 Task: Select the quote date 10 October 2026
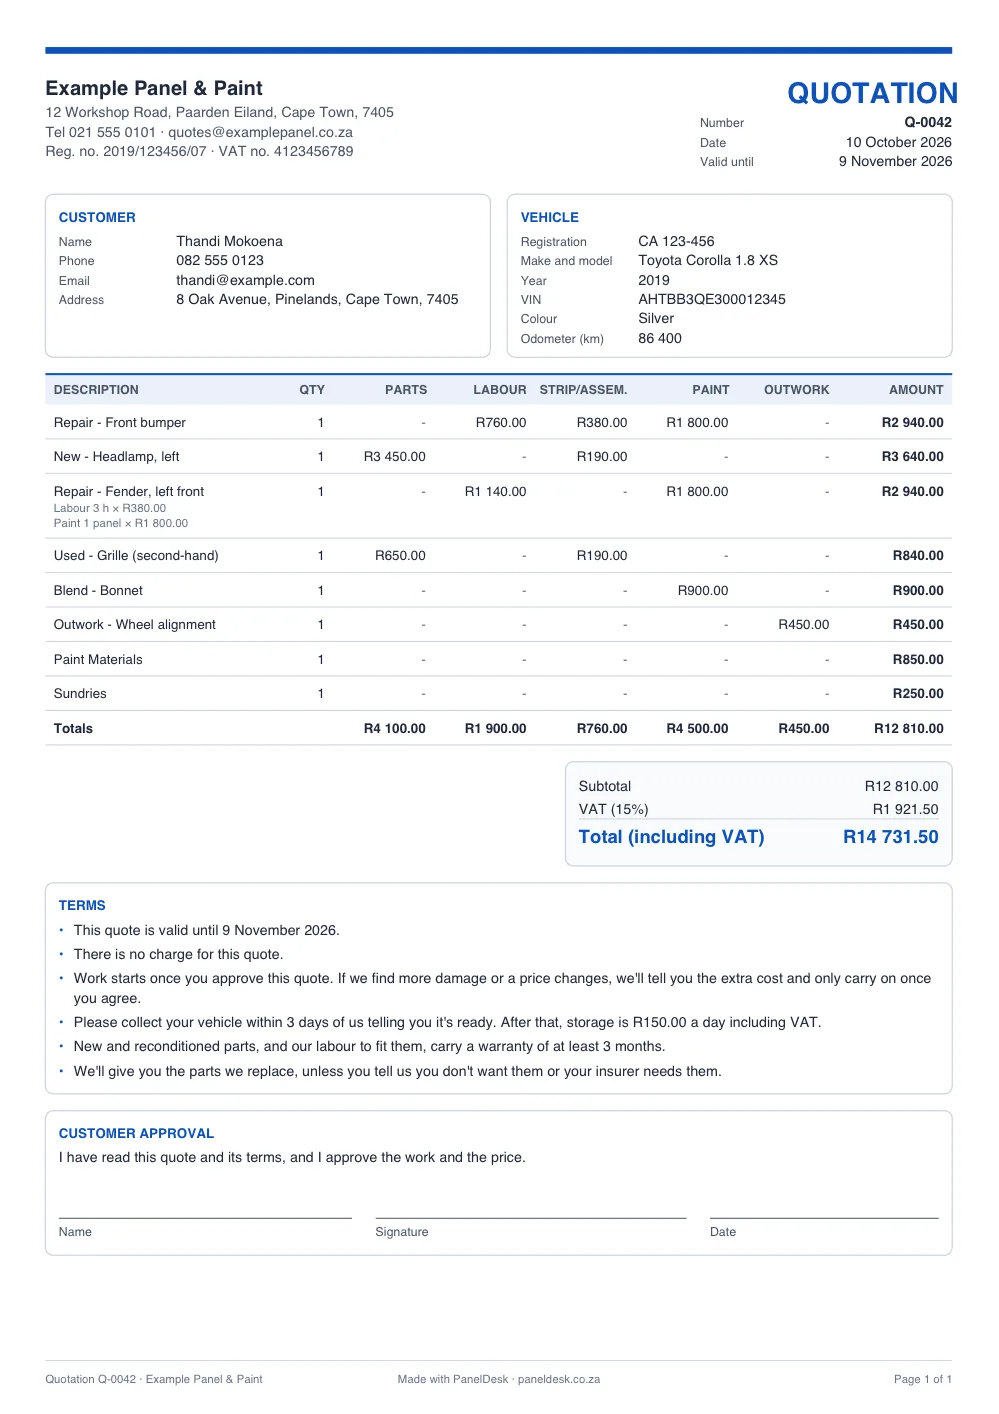[x=898, y=142]
